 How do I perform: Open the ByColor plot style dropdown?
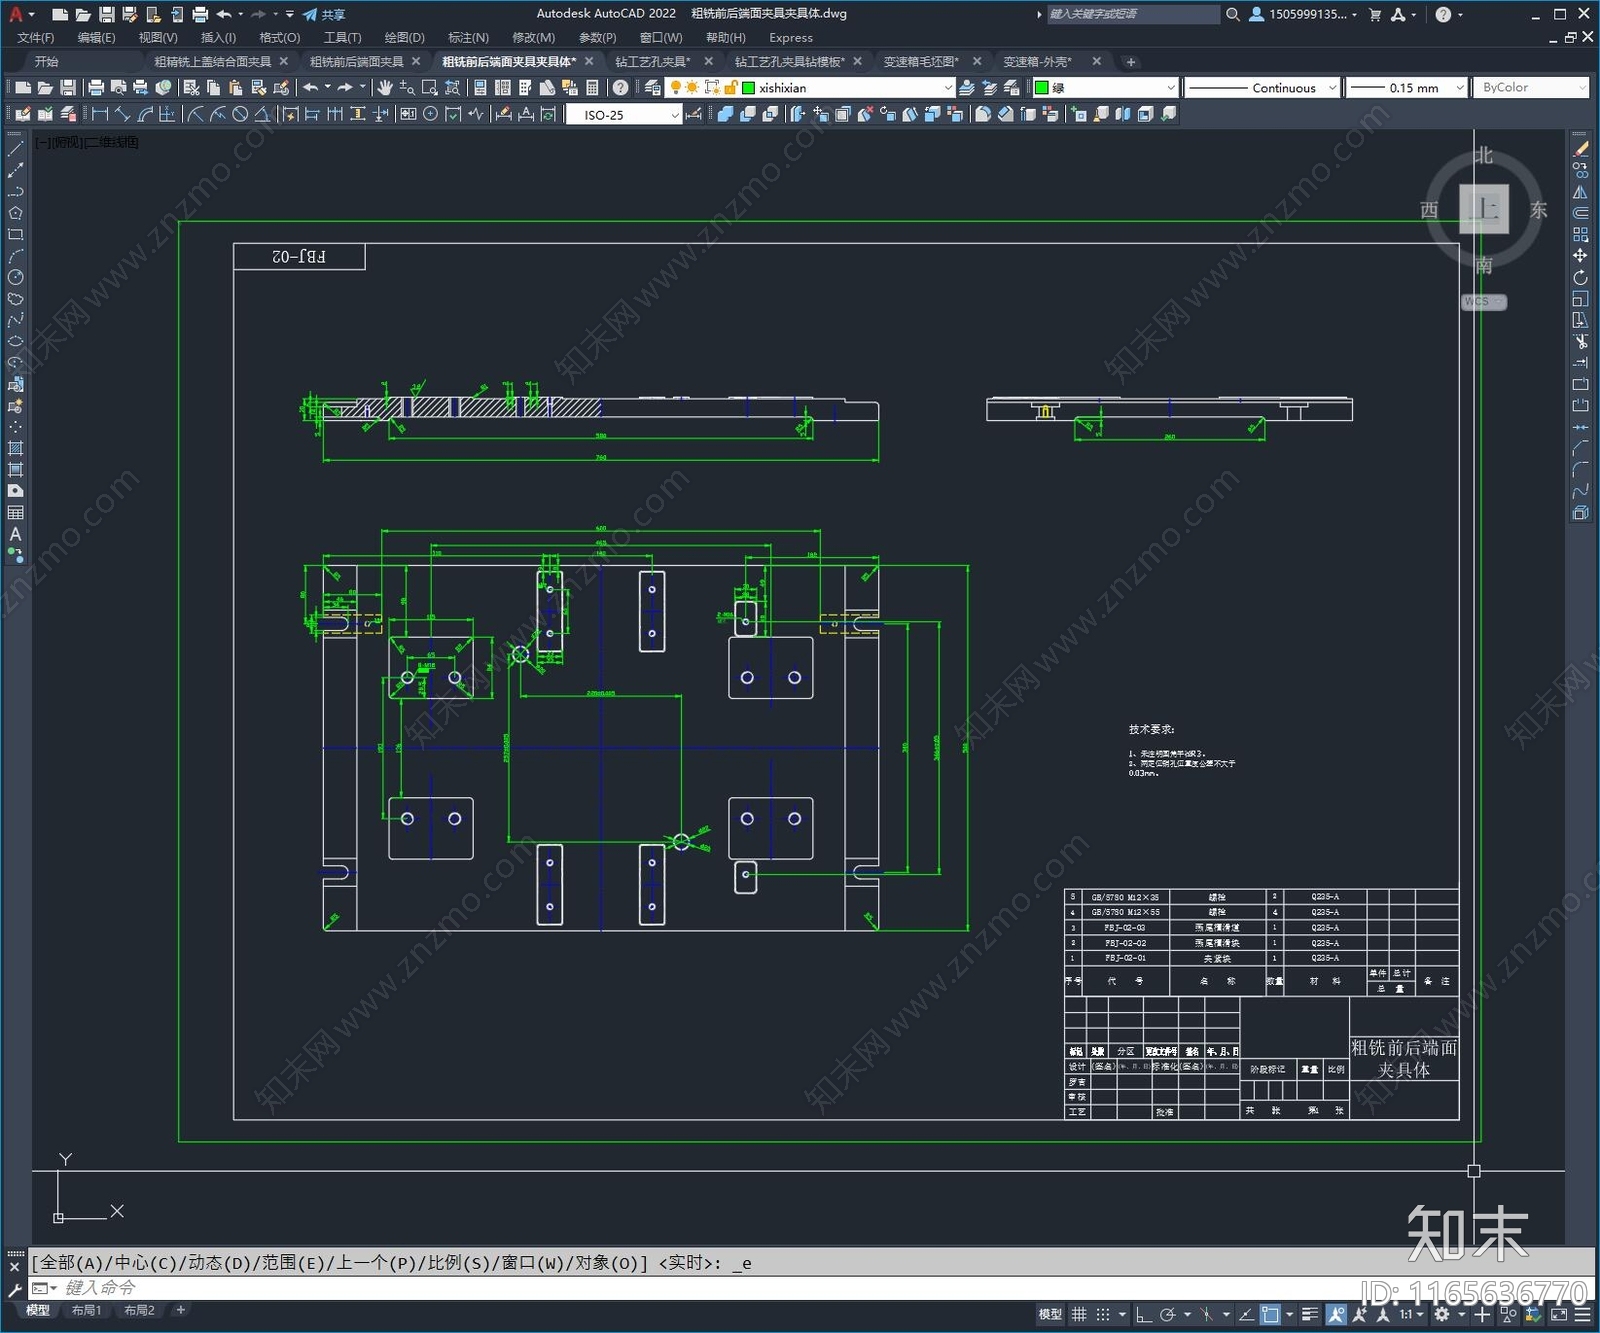(x=1531, y=88)
